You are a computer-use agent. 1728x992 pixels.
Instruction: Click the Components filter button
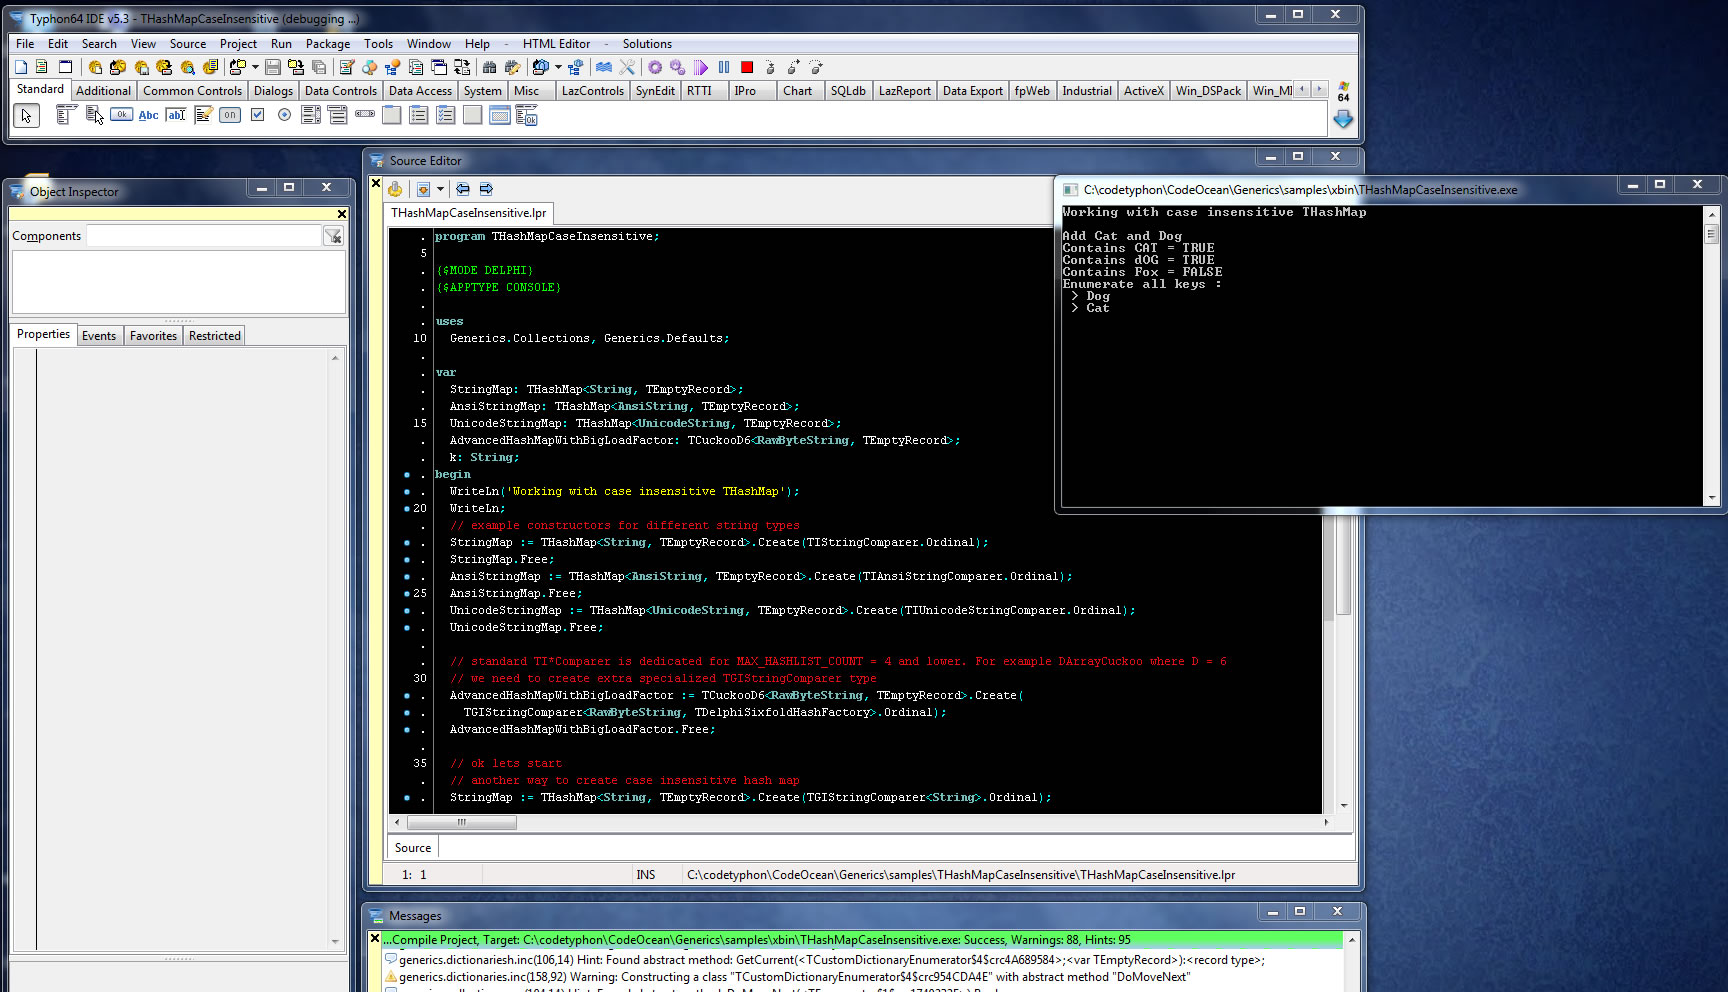click(333, 236)
